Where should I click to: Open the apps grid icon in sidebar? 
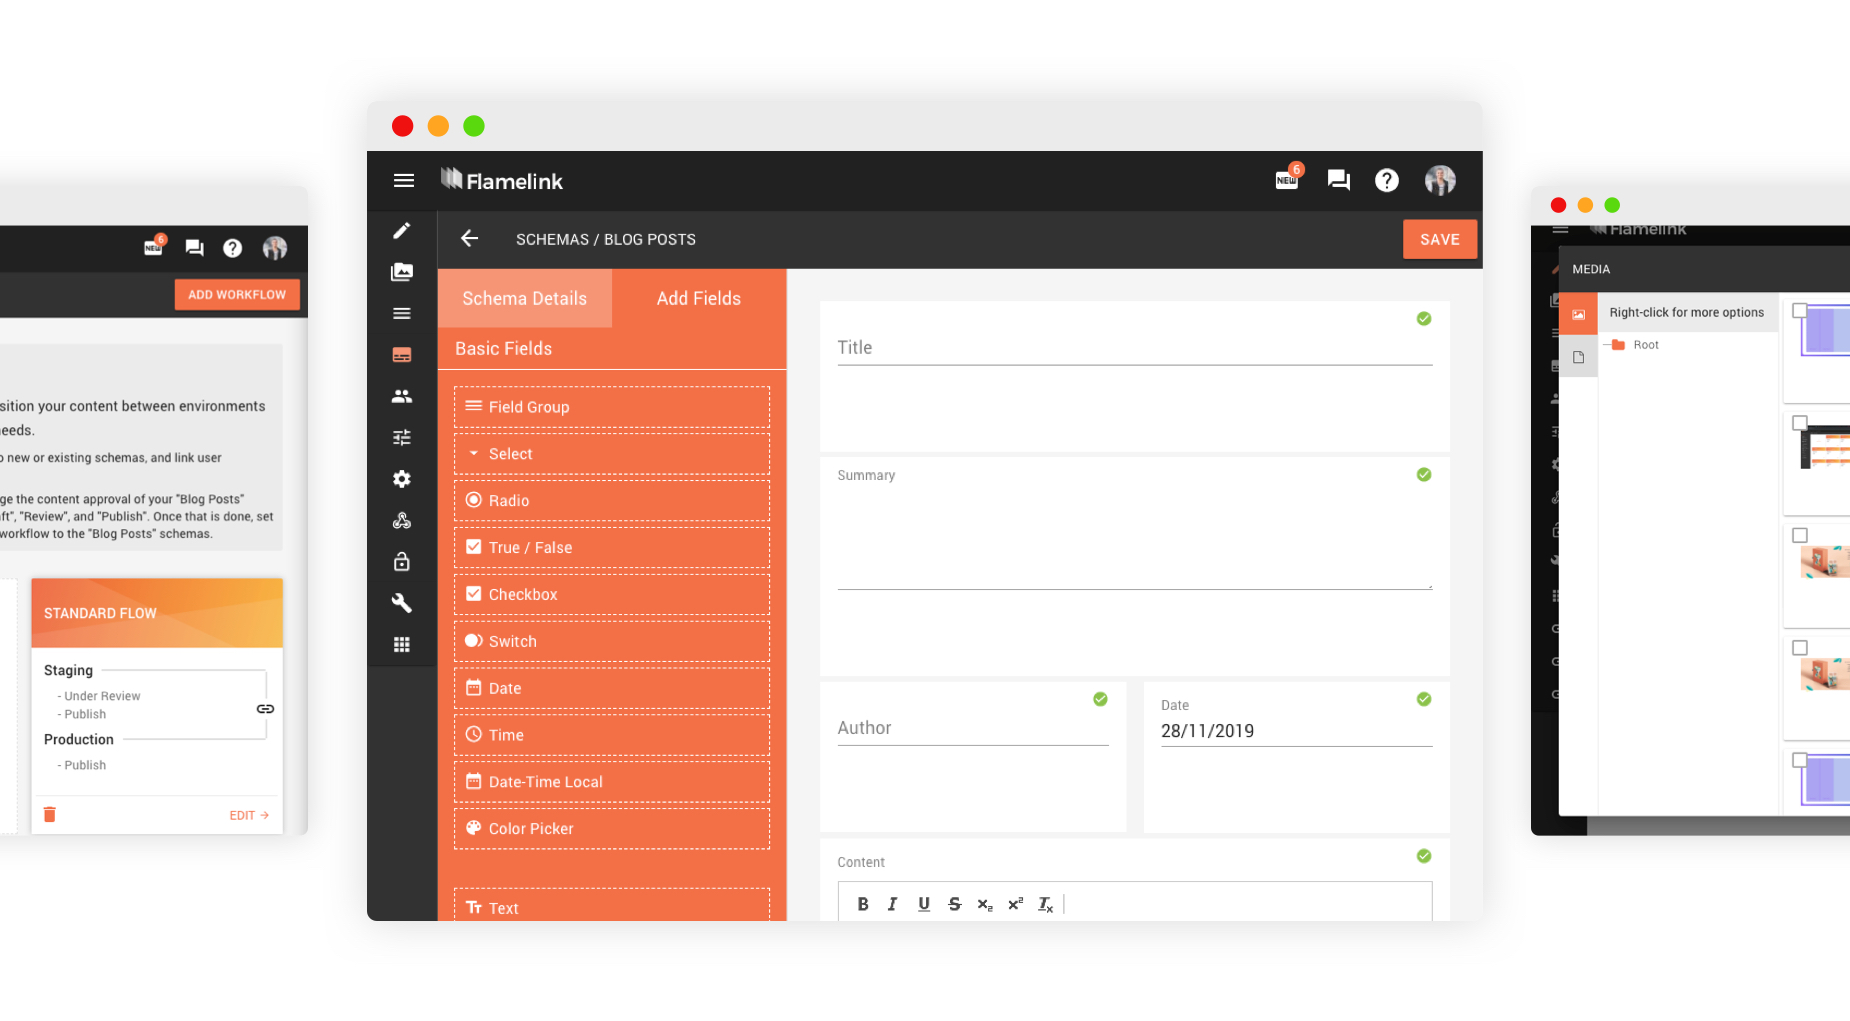[x=402, y=645]
